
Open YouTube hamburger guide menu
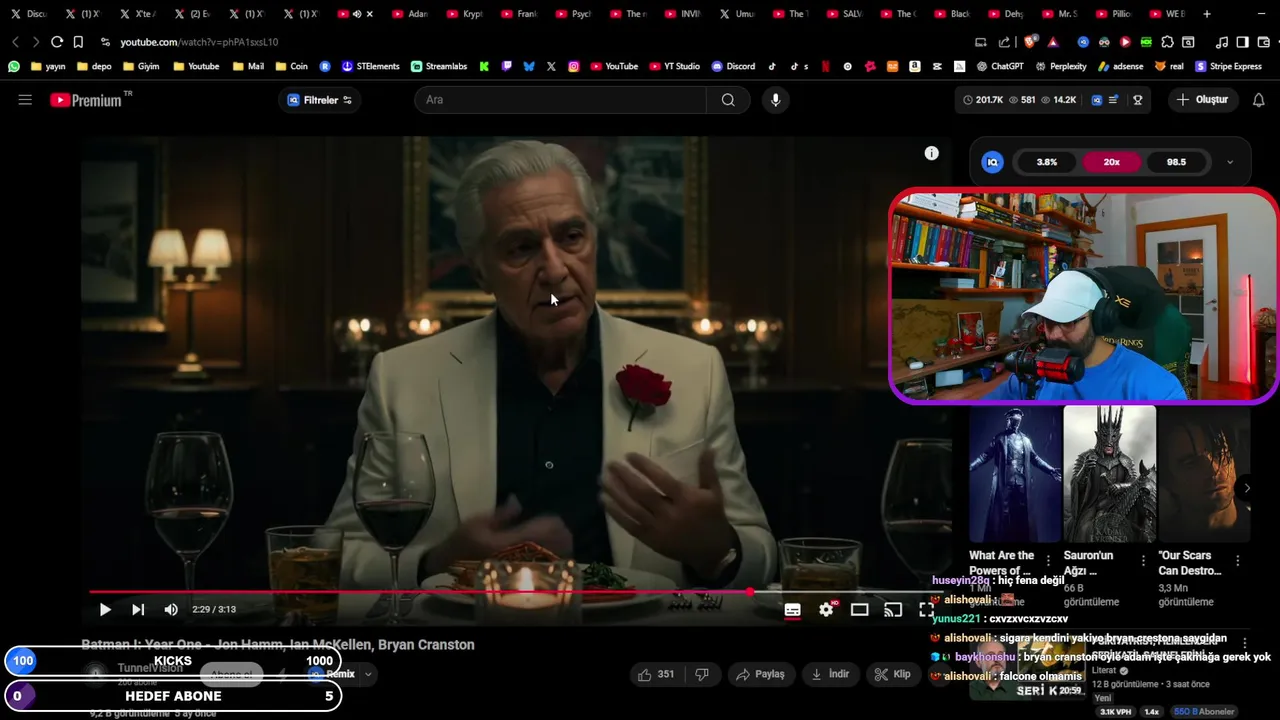(25, 100)
